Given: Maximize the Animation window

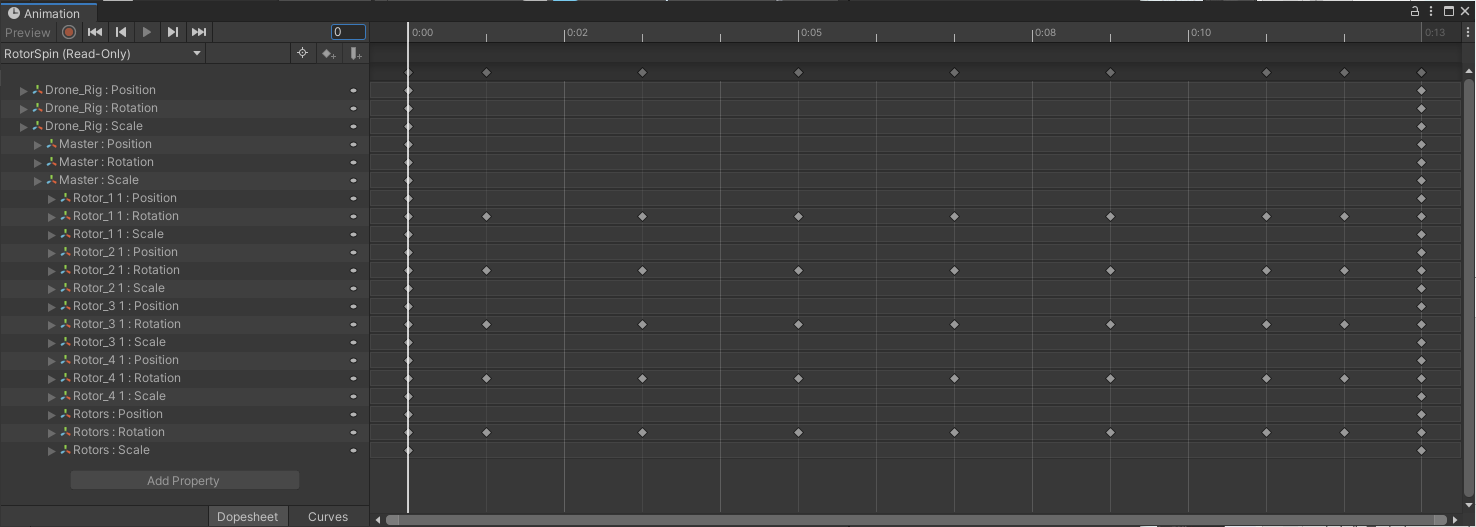Looking at the screenshot, I should [1448, 11].
